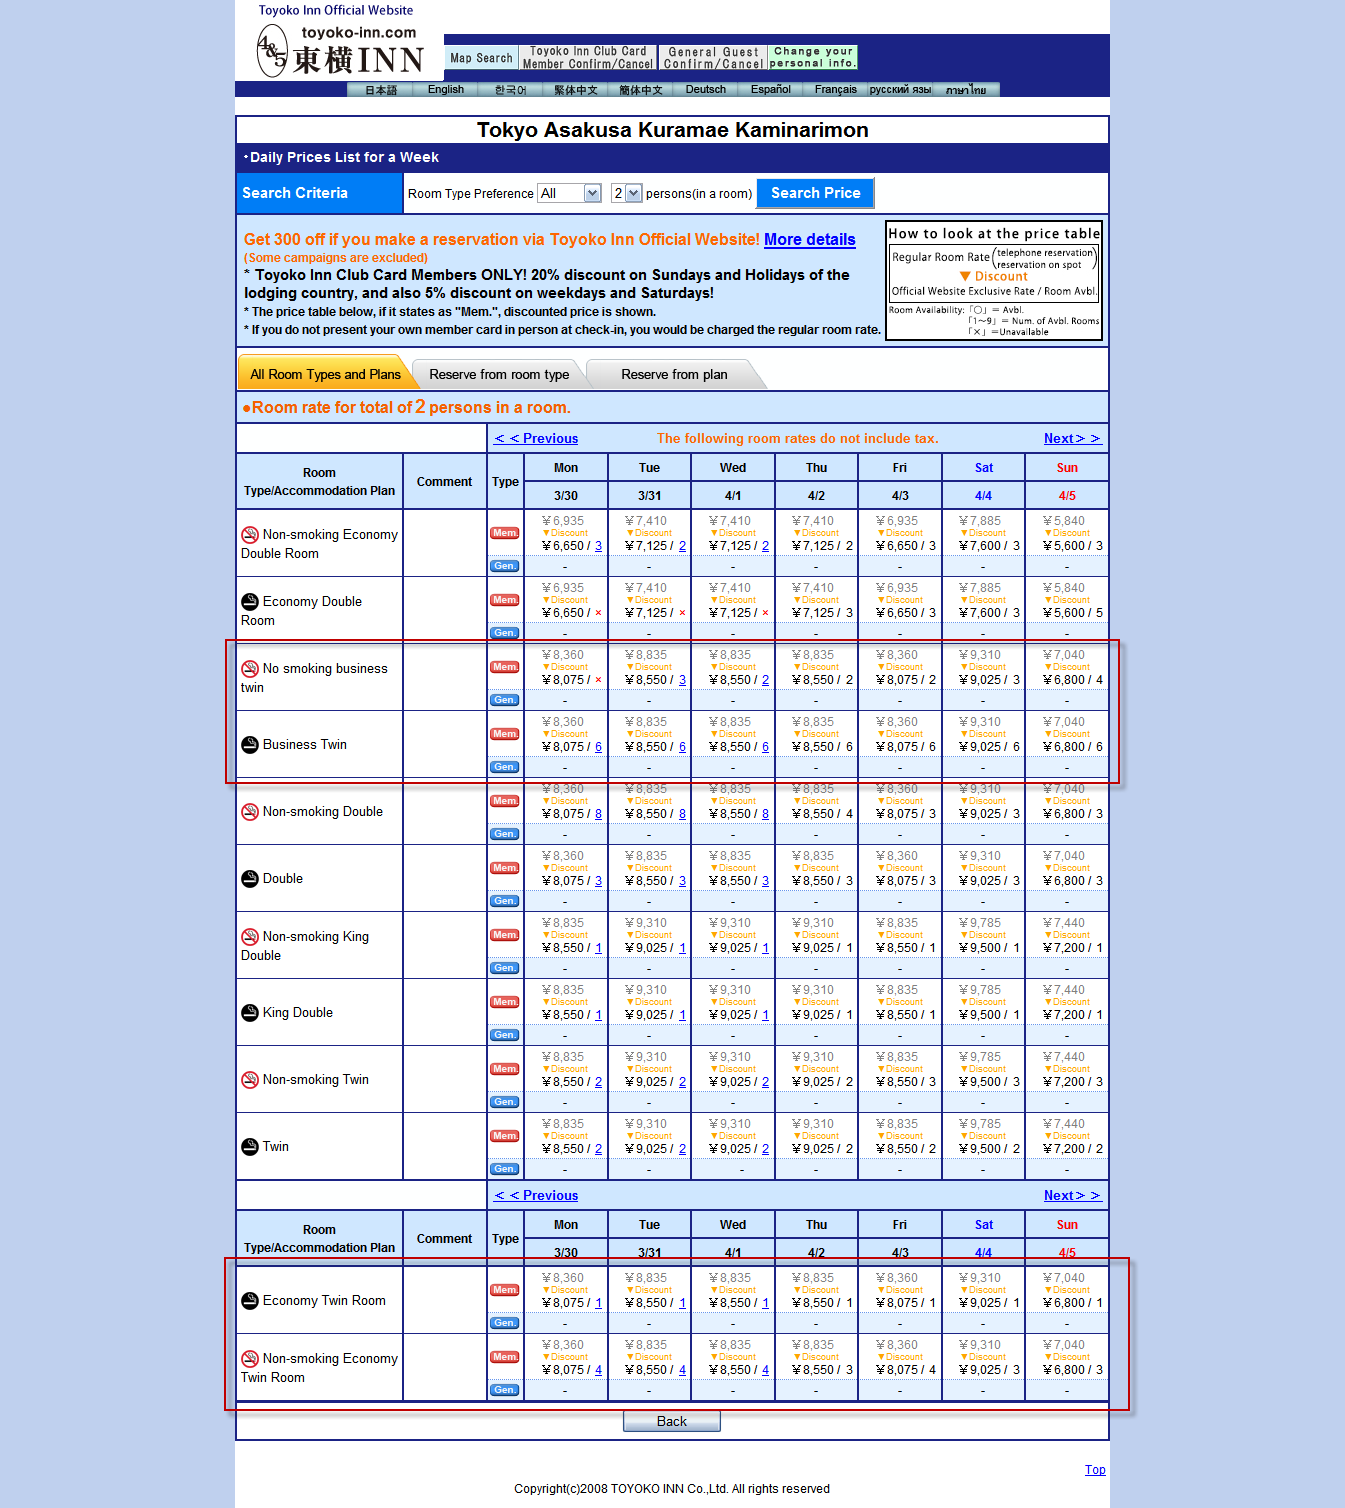Open Change your personal info
The image size is (1345, 1508).
(x=813, y=57)
